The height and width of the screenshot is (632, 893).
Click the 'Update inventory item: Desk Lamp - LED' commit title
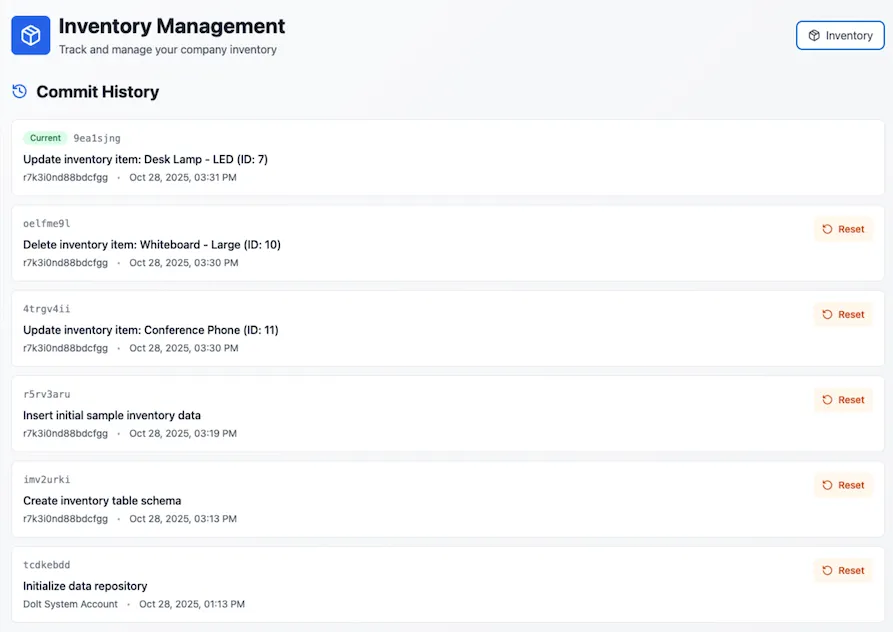tap(146, 158)
